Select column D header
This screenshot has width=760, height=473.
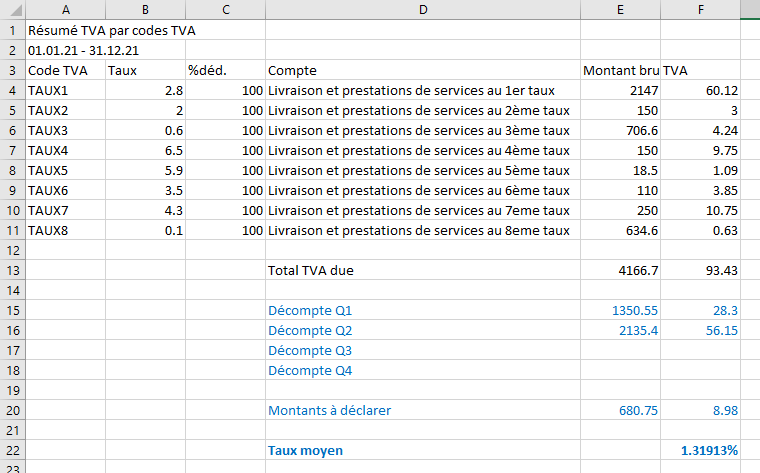[x=423, y=10]
